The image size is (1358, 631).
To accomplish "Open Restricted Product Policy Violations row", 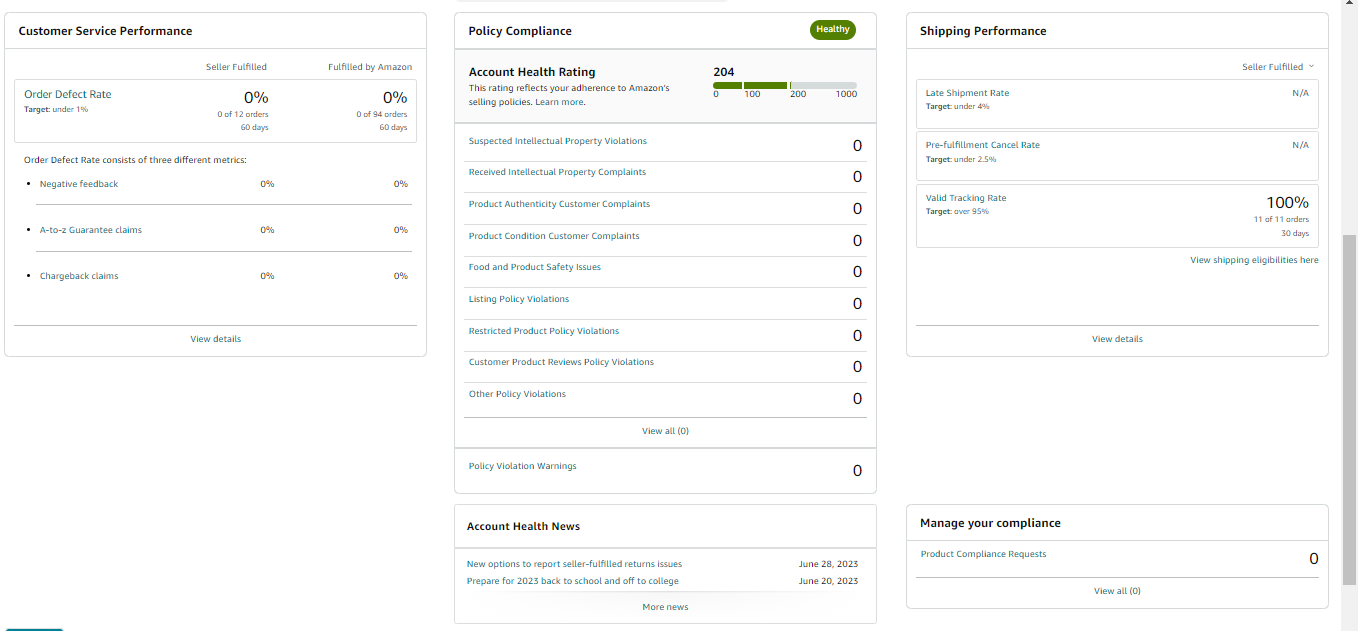I will point(665,335).
